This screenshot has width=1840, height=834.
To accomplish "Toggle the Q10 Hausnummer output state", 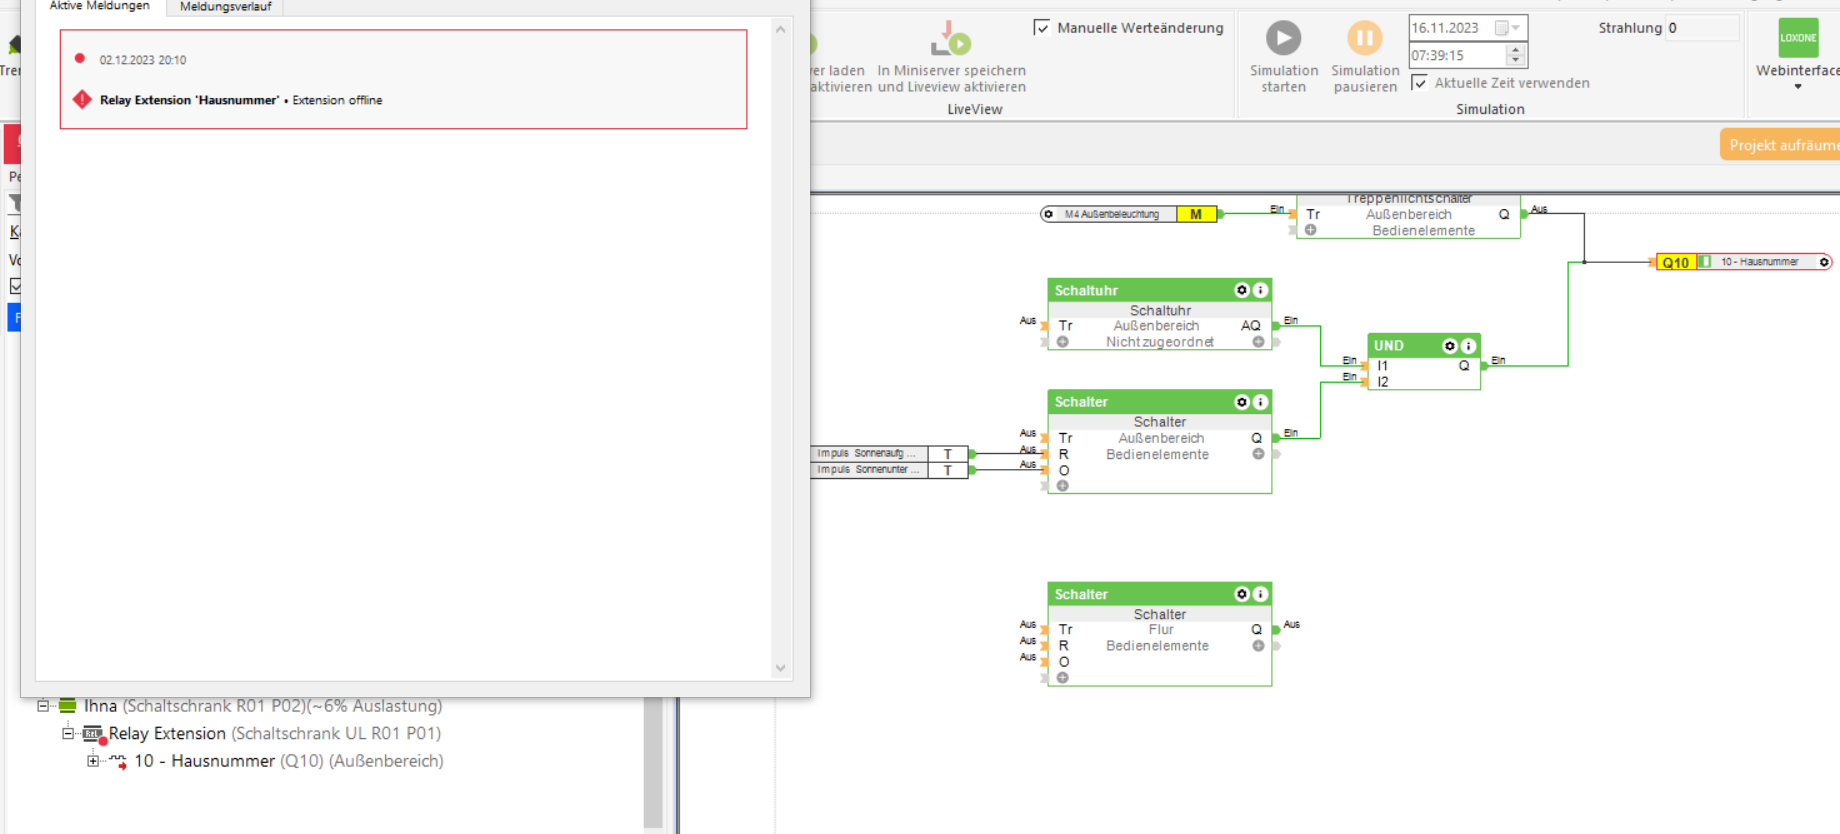I will 1705,262.
